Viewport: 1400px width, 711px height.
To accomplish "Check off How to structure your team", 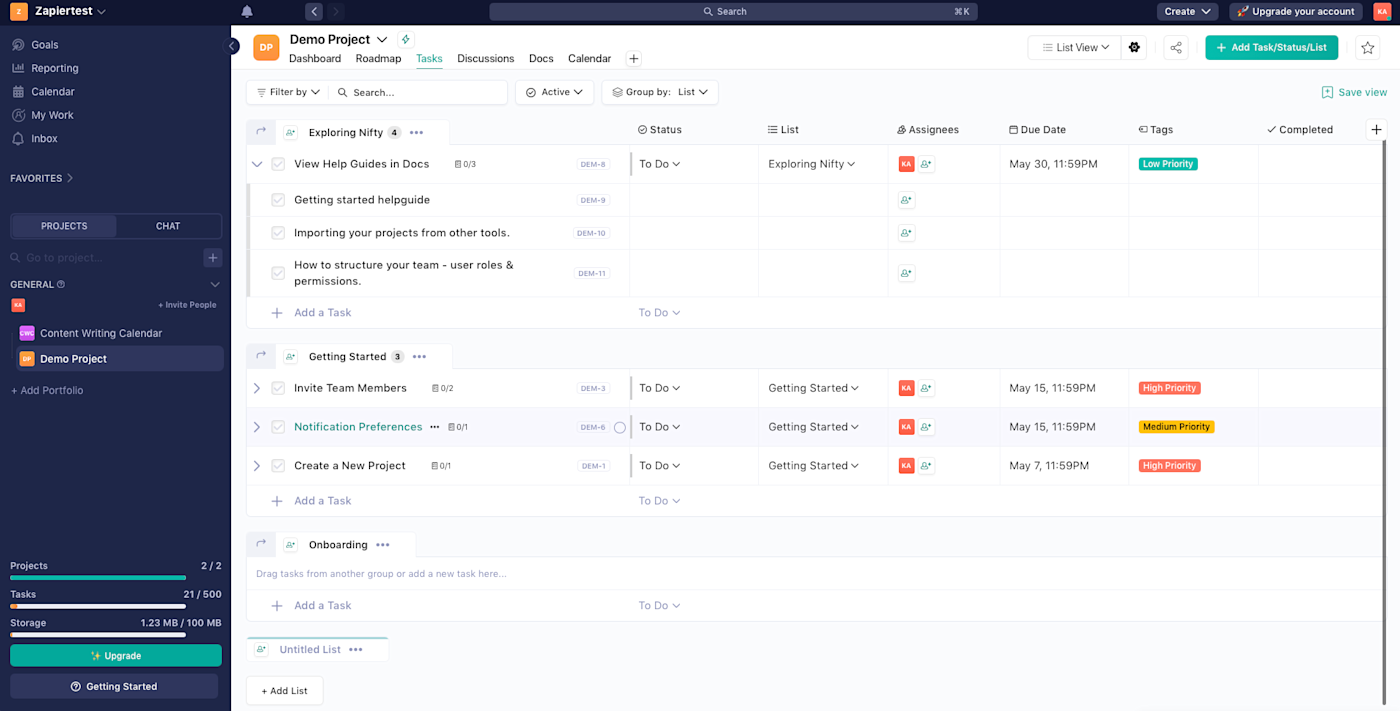I will click(278, 273).
